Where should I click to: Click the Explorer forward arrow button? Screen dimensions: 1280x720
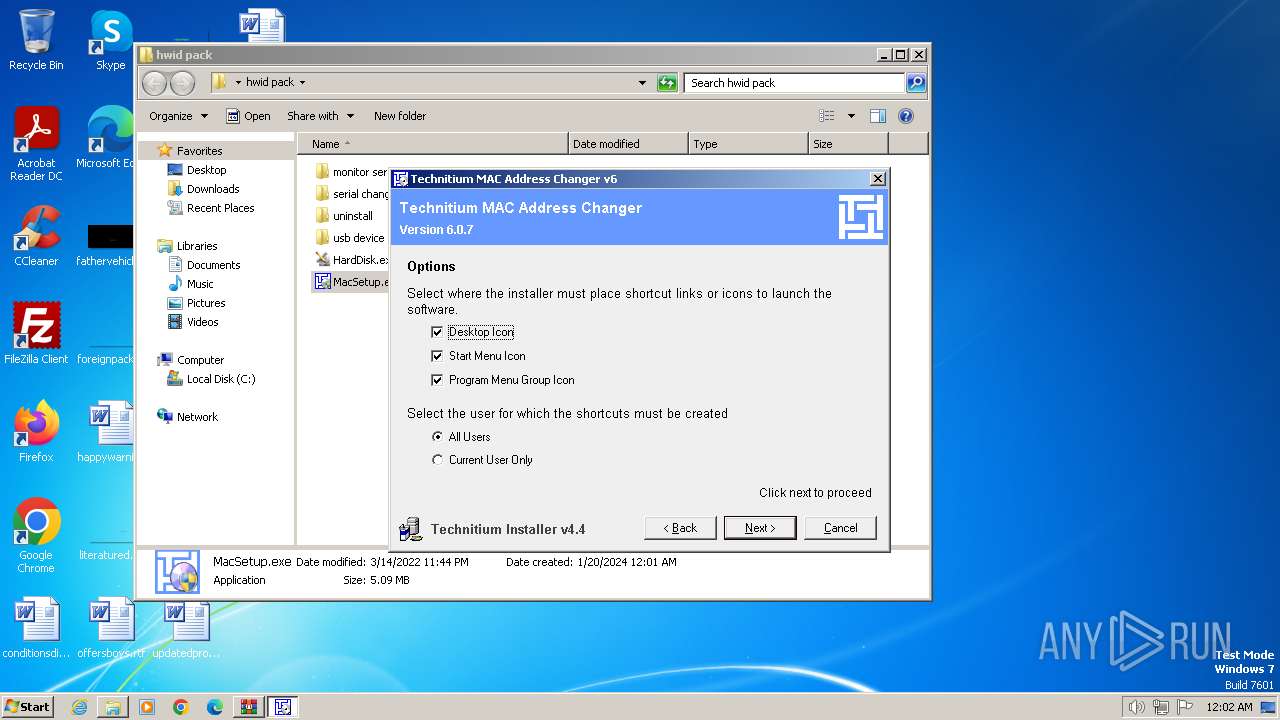182,83
